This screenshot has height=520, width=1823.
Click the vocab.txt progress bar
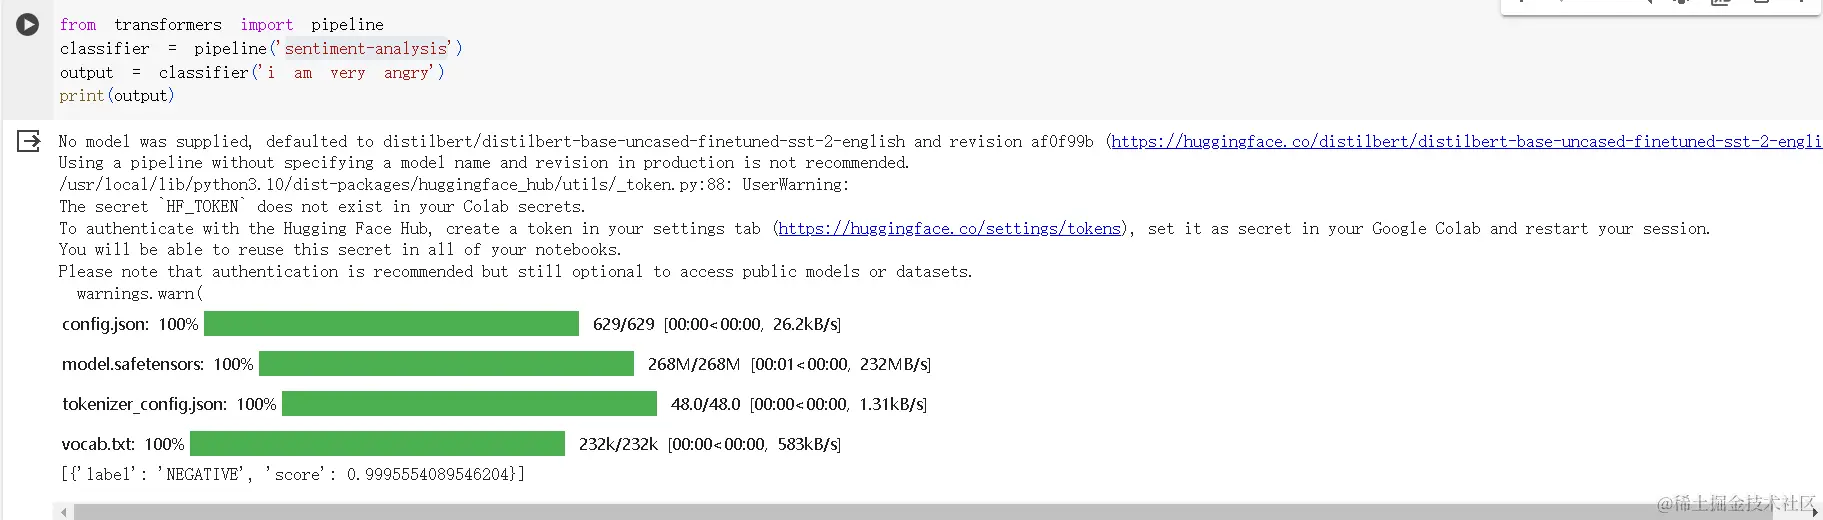pos(377,444)
